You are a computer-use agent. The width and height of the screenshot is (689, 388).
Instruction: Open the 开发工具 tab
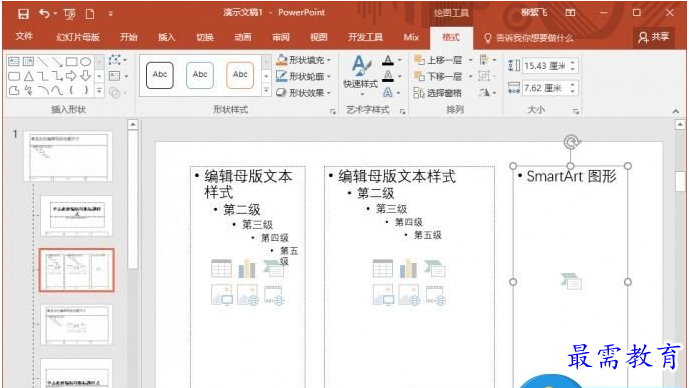tap(365, 37)
